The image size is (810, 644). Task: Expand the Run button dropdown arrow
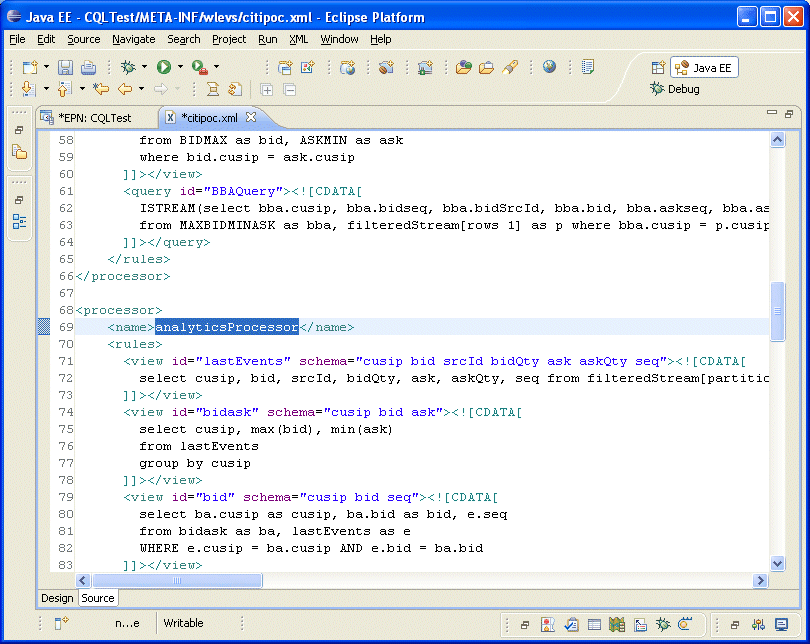180,67
